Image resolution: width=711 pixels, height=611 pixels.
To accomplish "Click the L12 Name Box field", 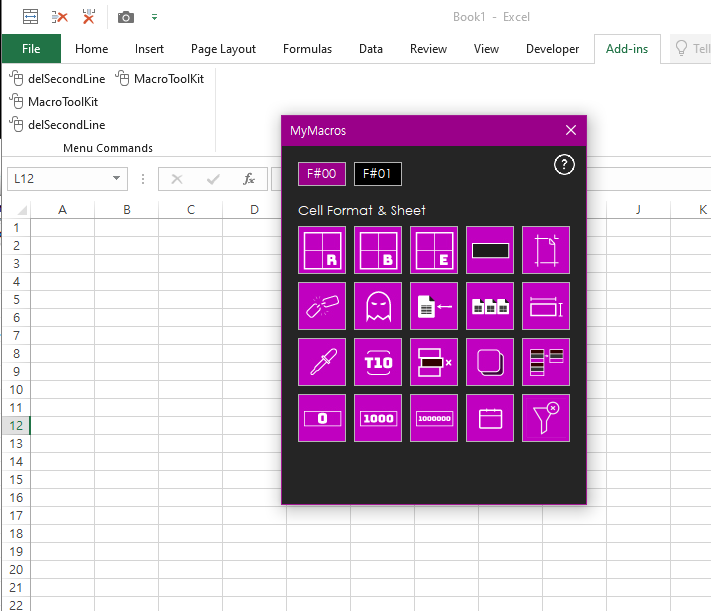I will pos(59,179).
